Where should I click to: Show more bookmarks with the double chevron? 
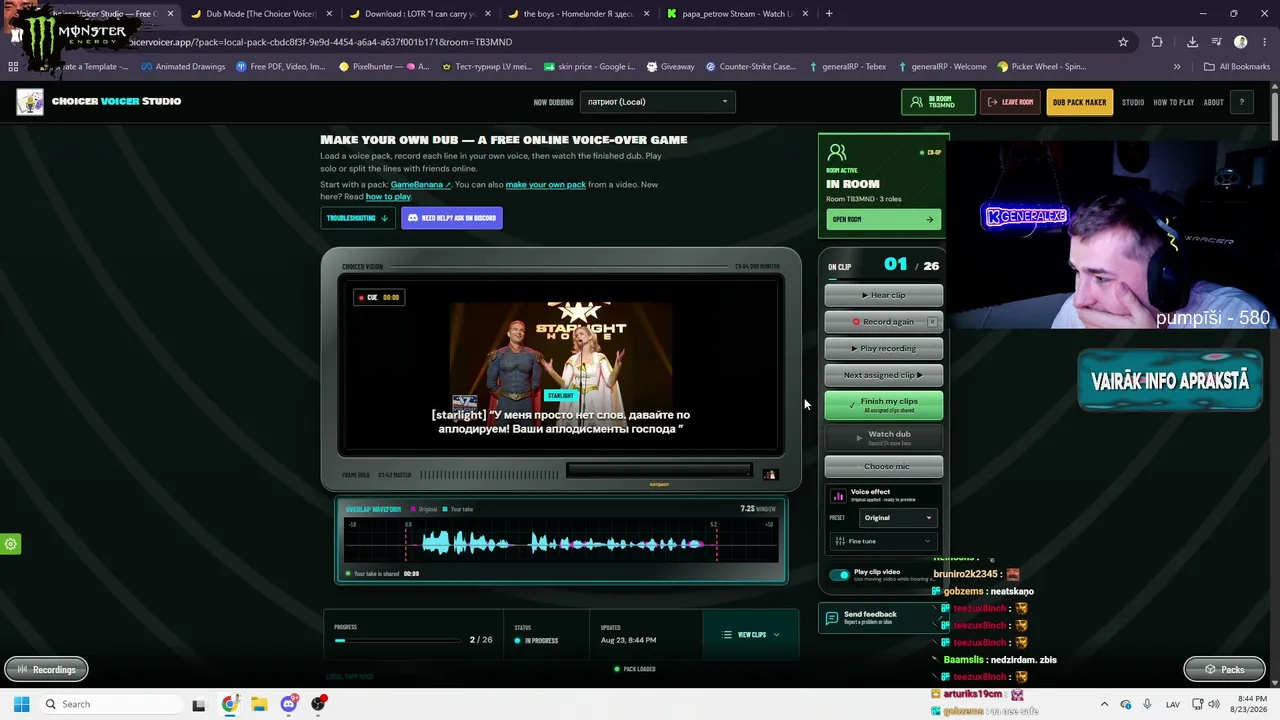click(x=1177, y=67)
